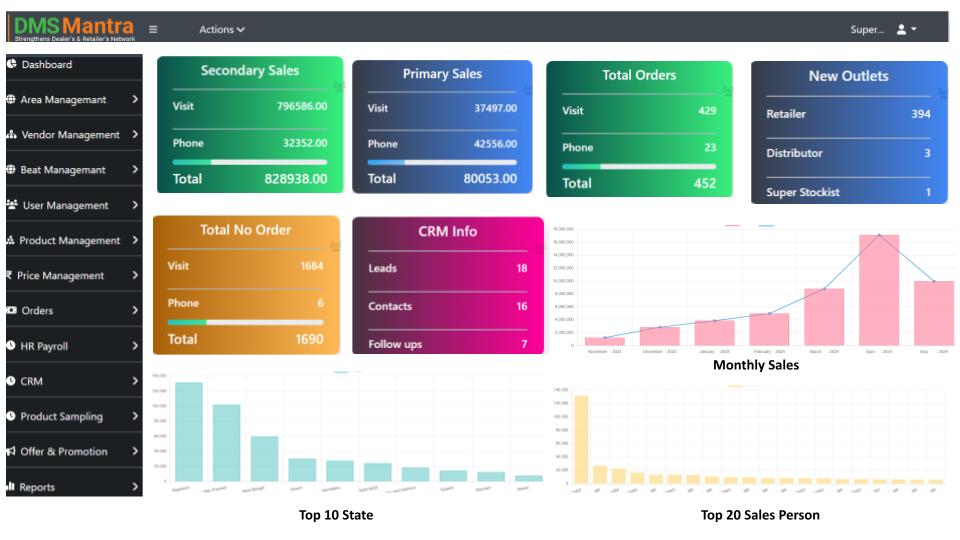Click the April 2024 bar in Monthly Sales

coord(879,290)
